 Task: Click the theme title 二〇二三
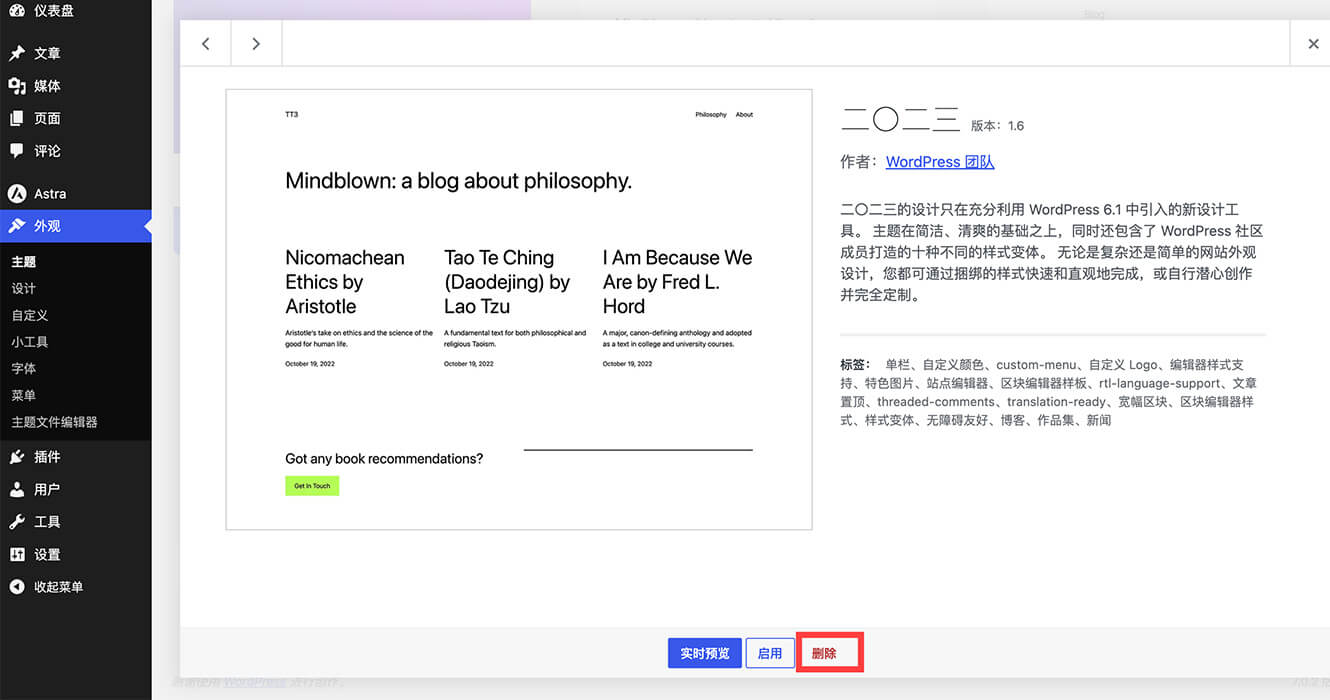tap(901, 120)
